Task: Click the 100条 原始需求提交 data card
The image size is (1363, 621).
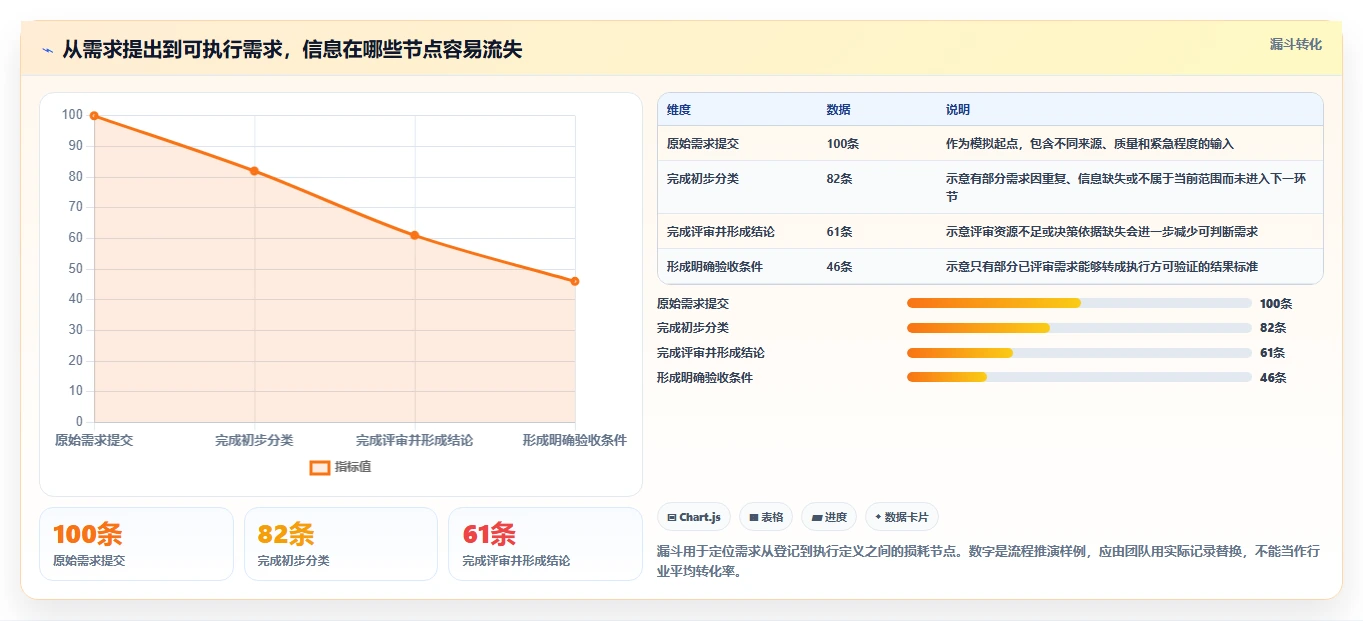Action: [x=136, y=544]
